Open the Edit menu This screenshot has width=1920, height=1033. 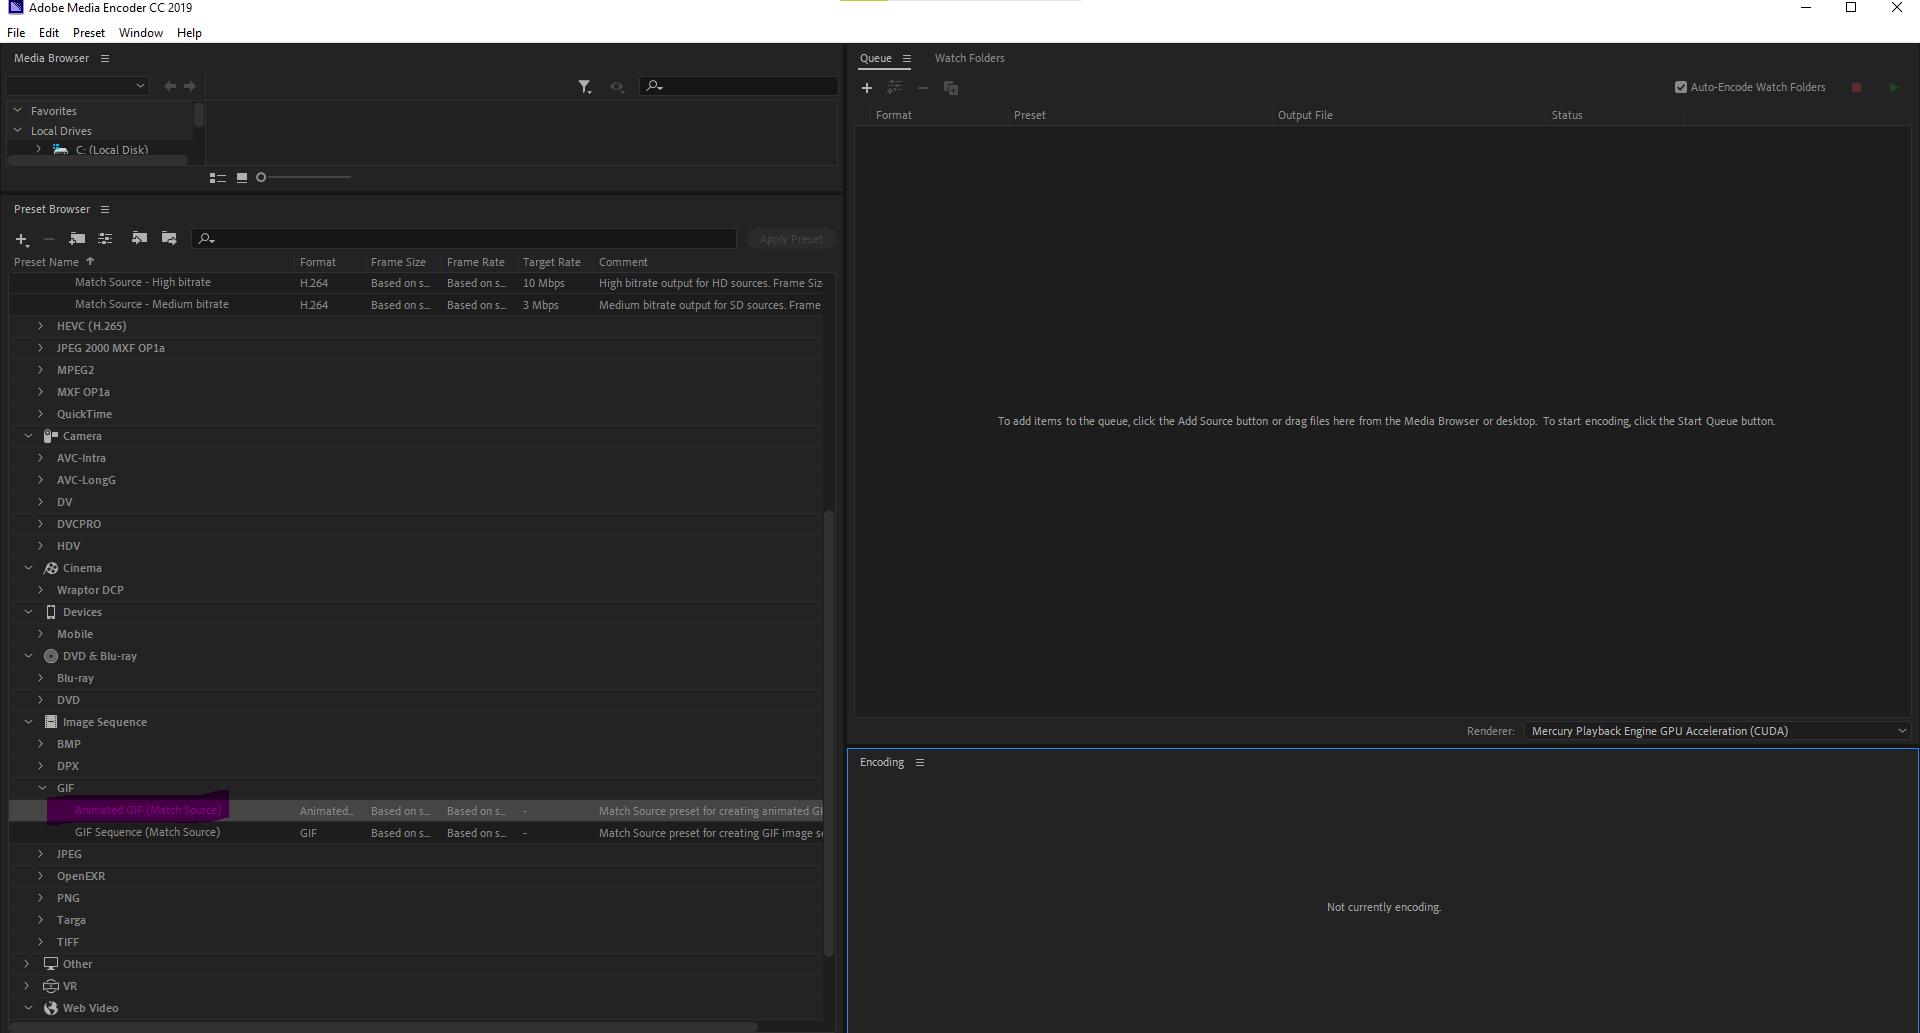(49, 33)
